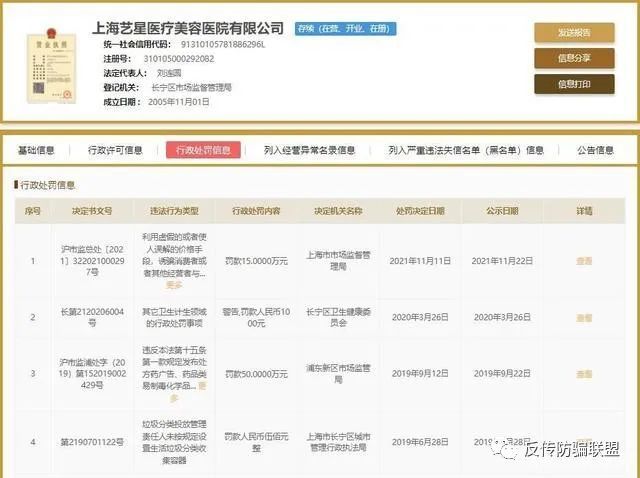
Task: Click the 公示日期 column header
Action: 502,211
